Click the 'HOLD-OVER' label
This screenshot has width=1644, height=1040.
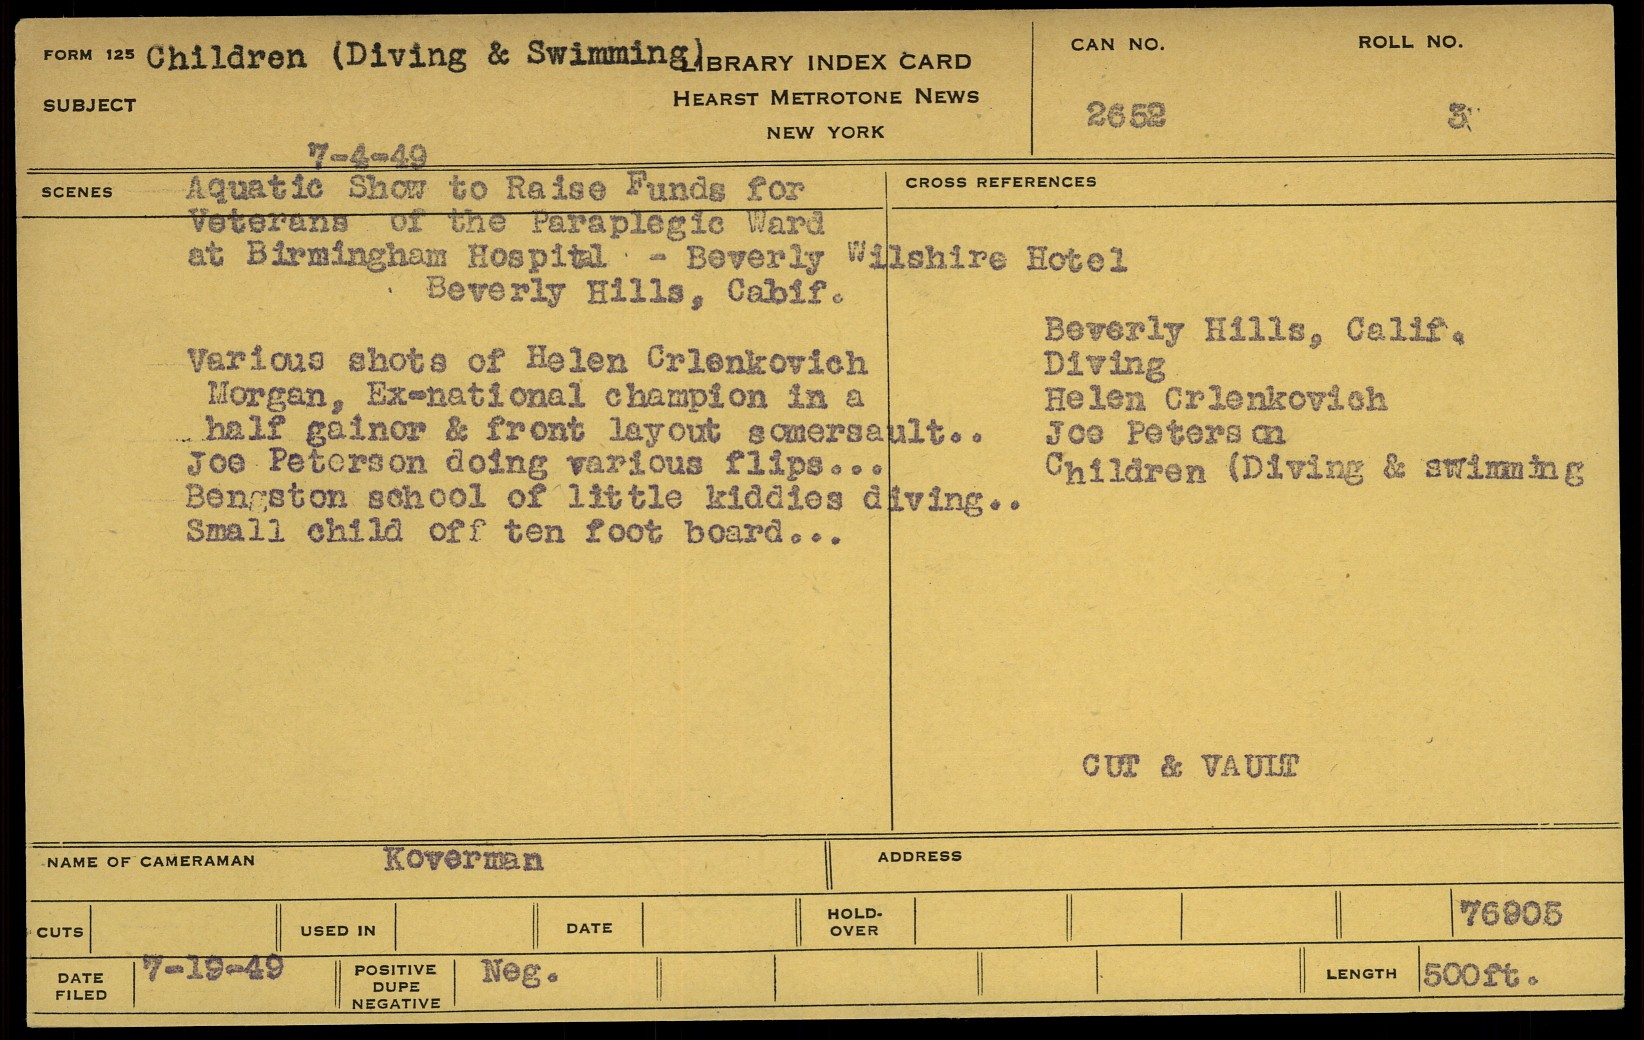coord(854,922)
